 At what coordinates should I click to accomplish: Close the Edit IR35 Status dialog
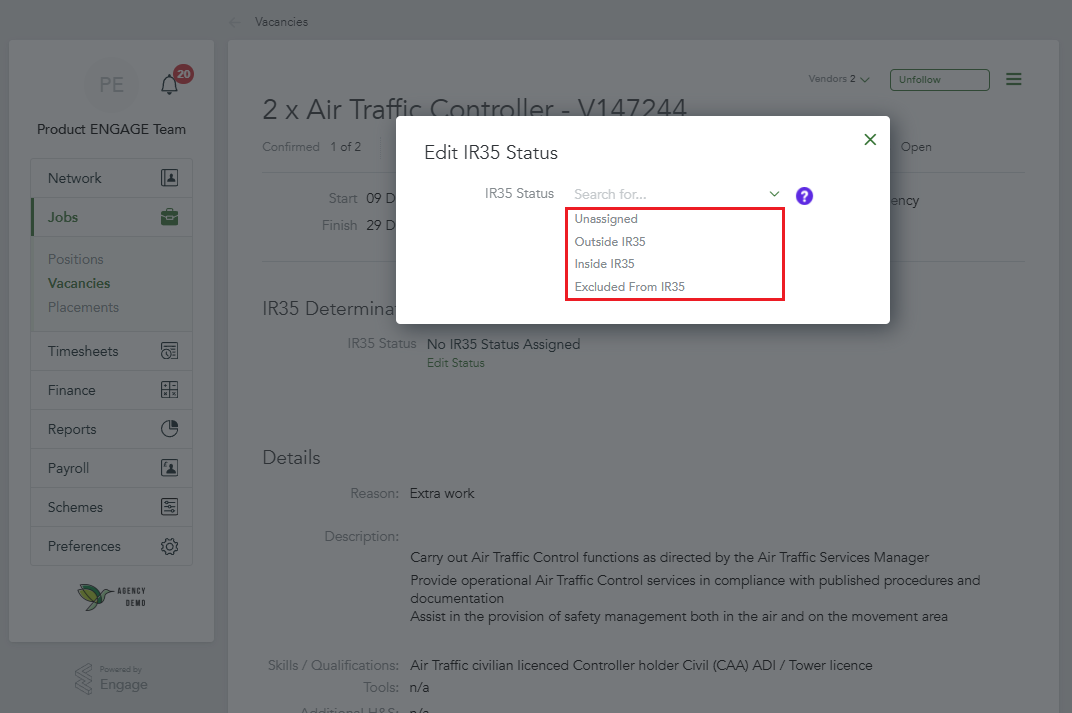[870, 139]
